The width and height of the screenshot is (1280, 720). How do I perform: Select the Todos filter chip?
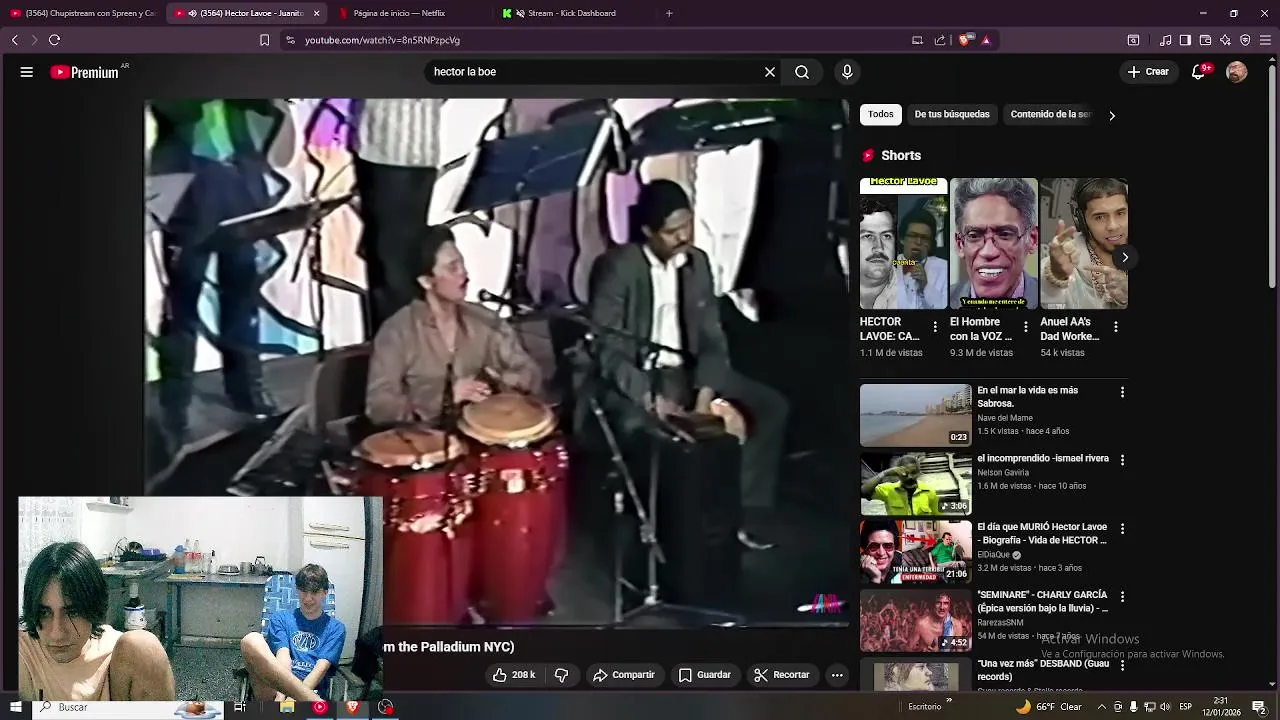tap(881, 114)
